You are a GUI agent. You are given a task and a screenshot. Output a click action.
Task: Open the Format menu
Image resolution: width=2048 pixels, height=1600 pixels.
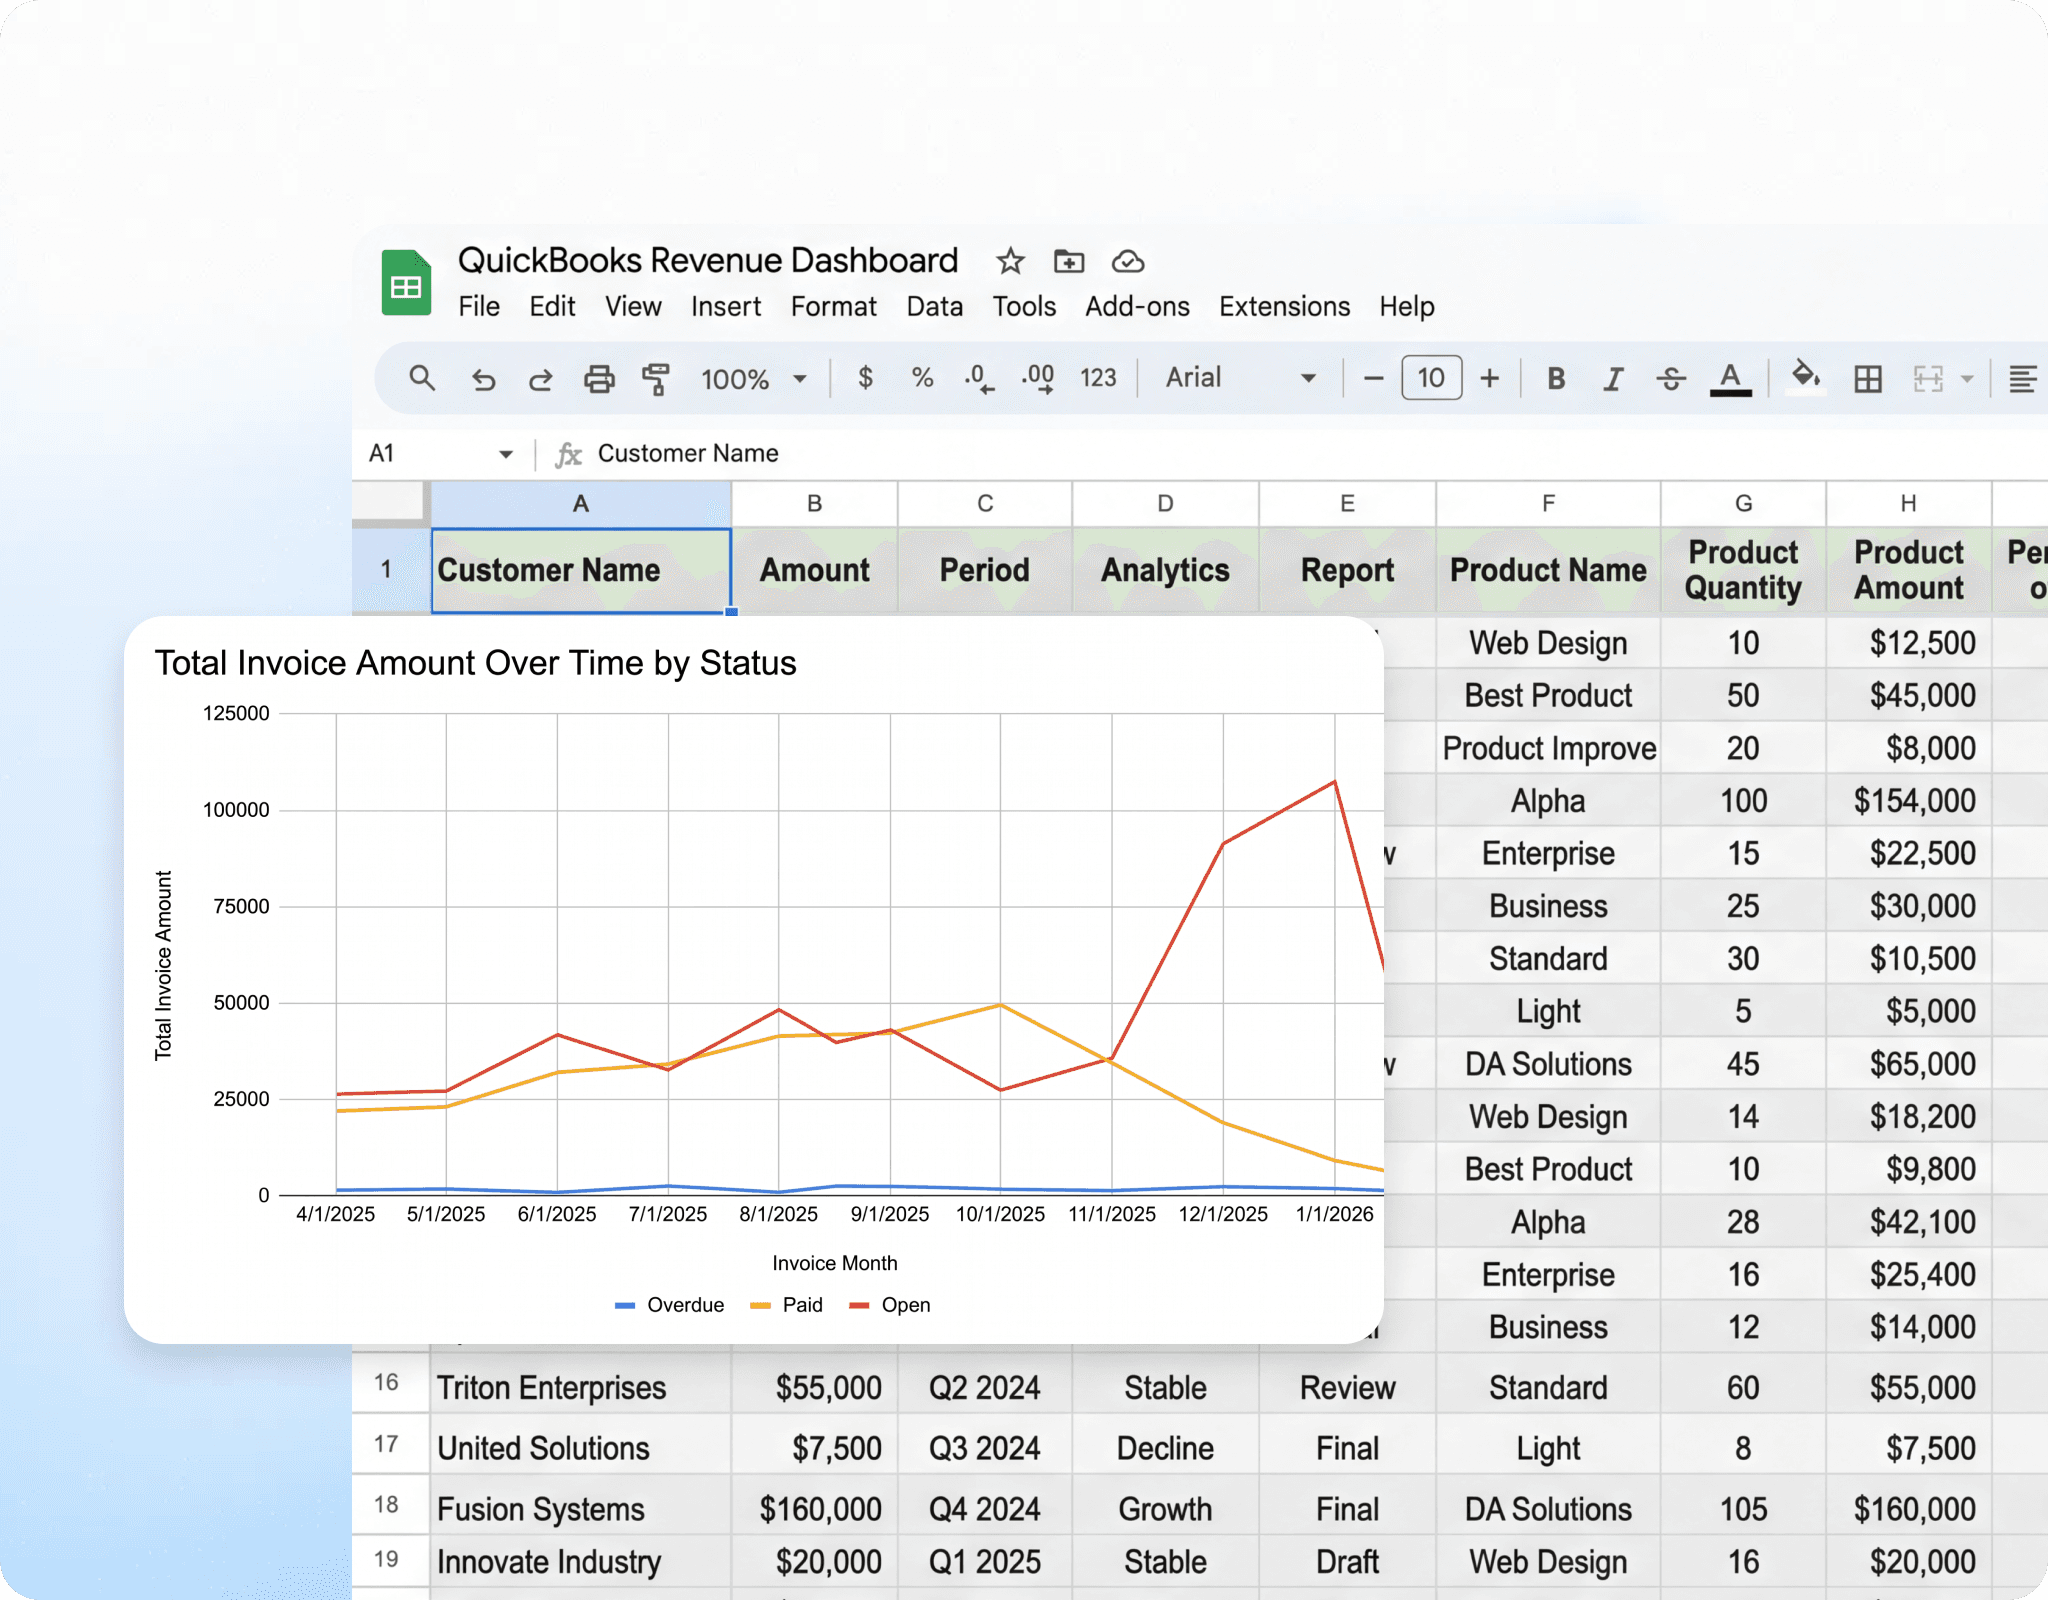[834, 306]
